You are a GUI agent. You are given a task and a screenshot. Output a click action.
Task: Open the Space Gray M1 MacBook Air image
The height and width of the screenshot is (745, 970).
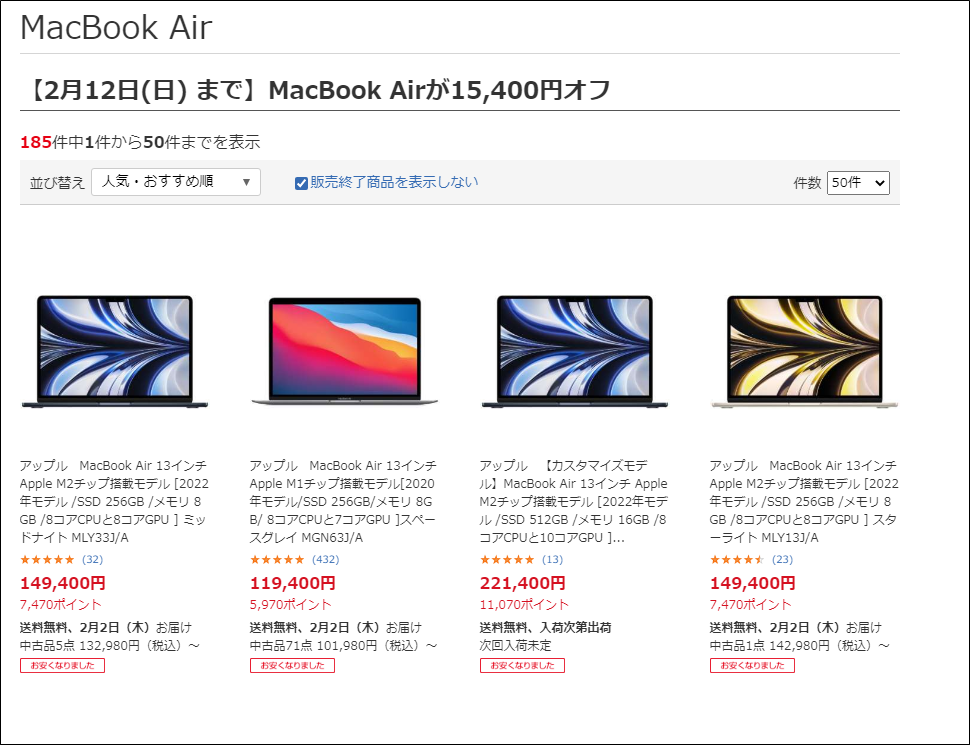point(345,351)
